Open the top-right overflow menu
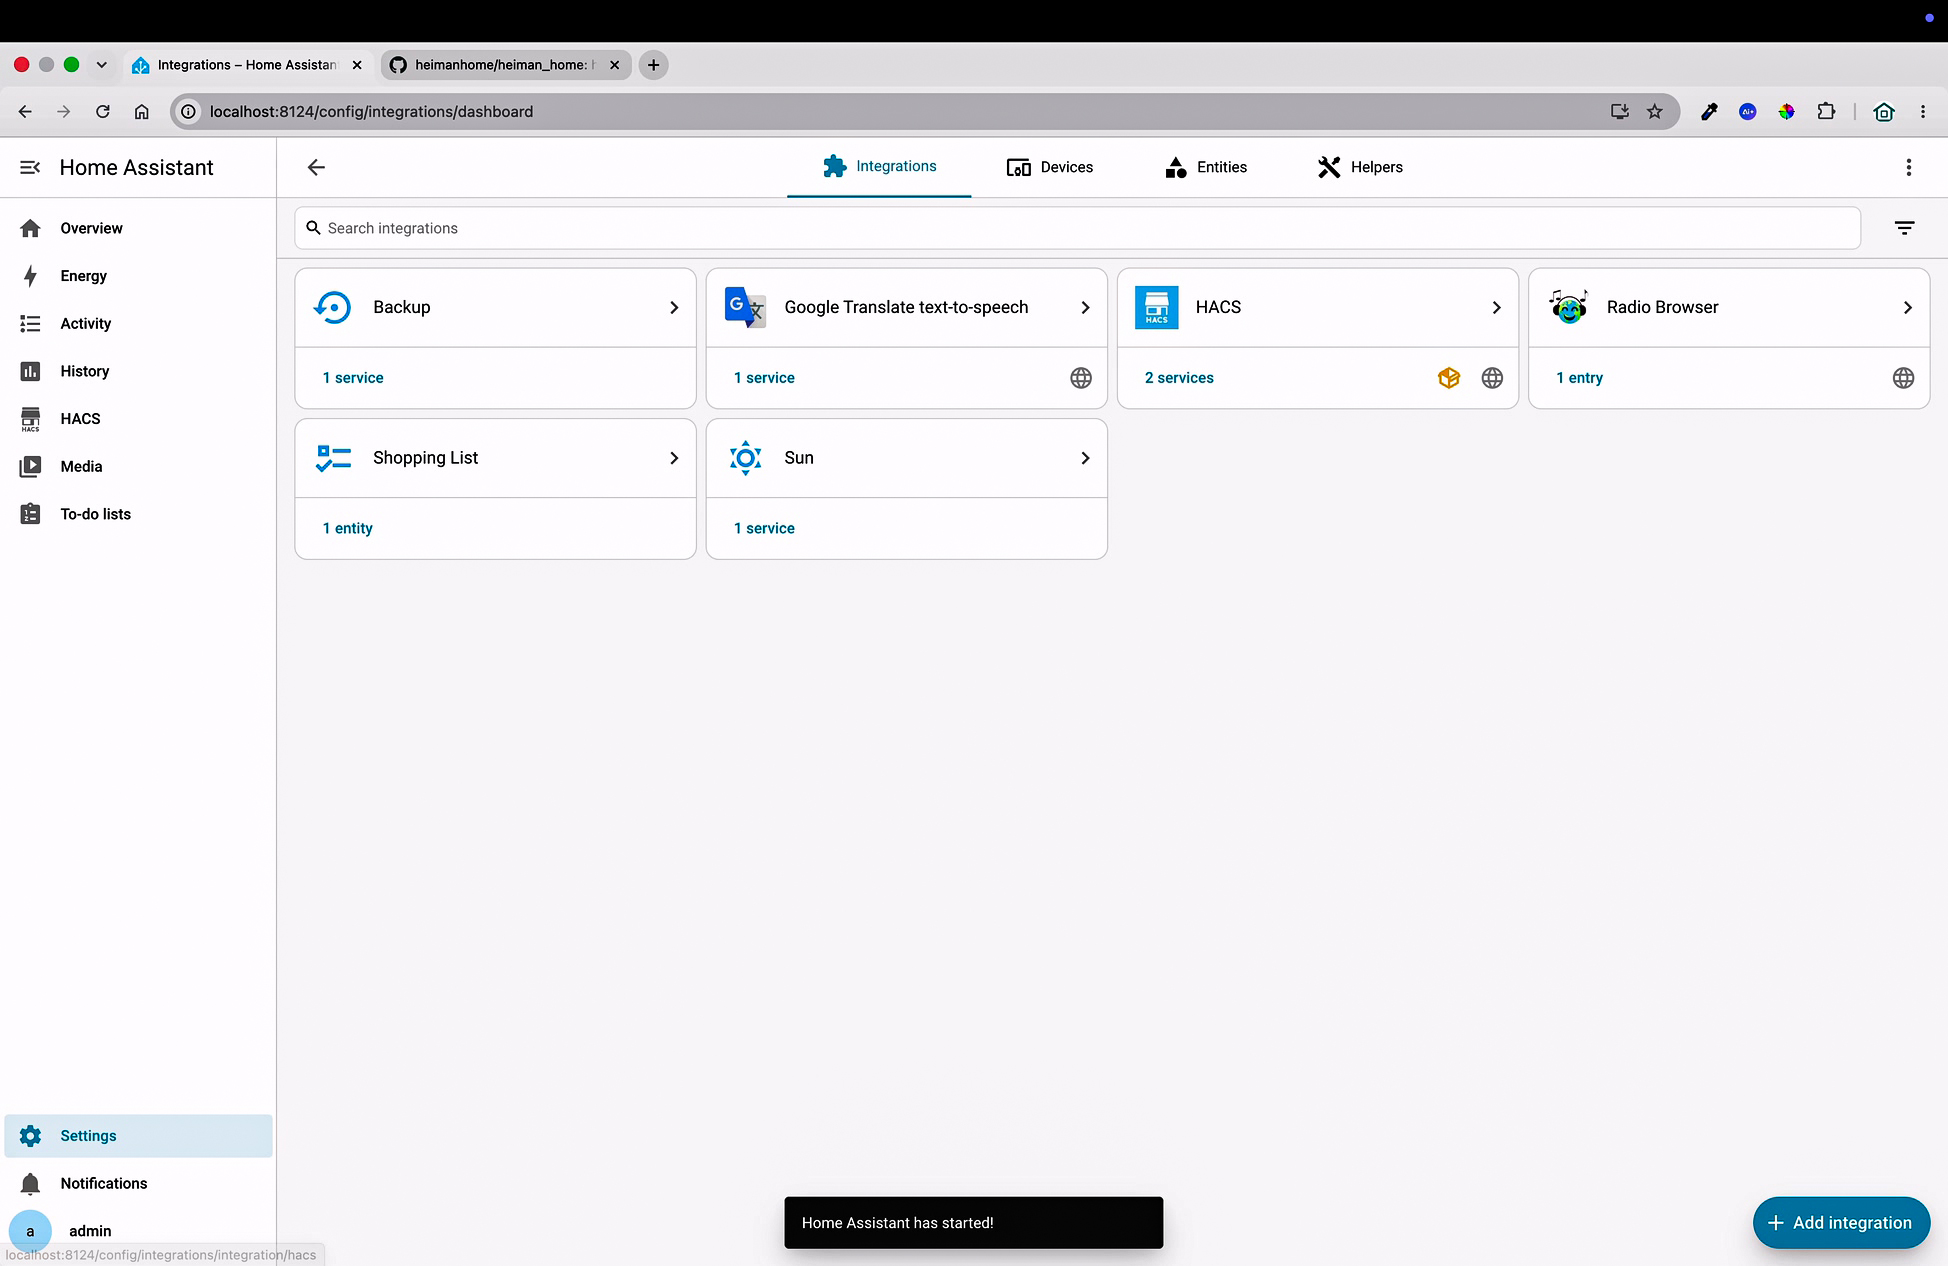 coord(1908,167)
